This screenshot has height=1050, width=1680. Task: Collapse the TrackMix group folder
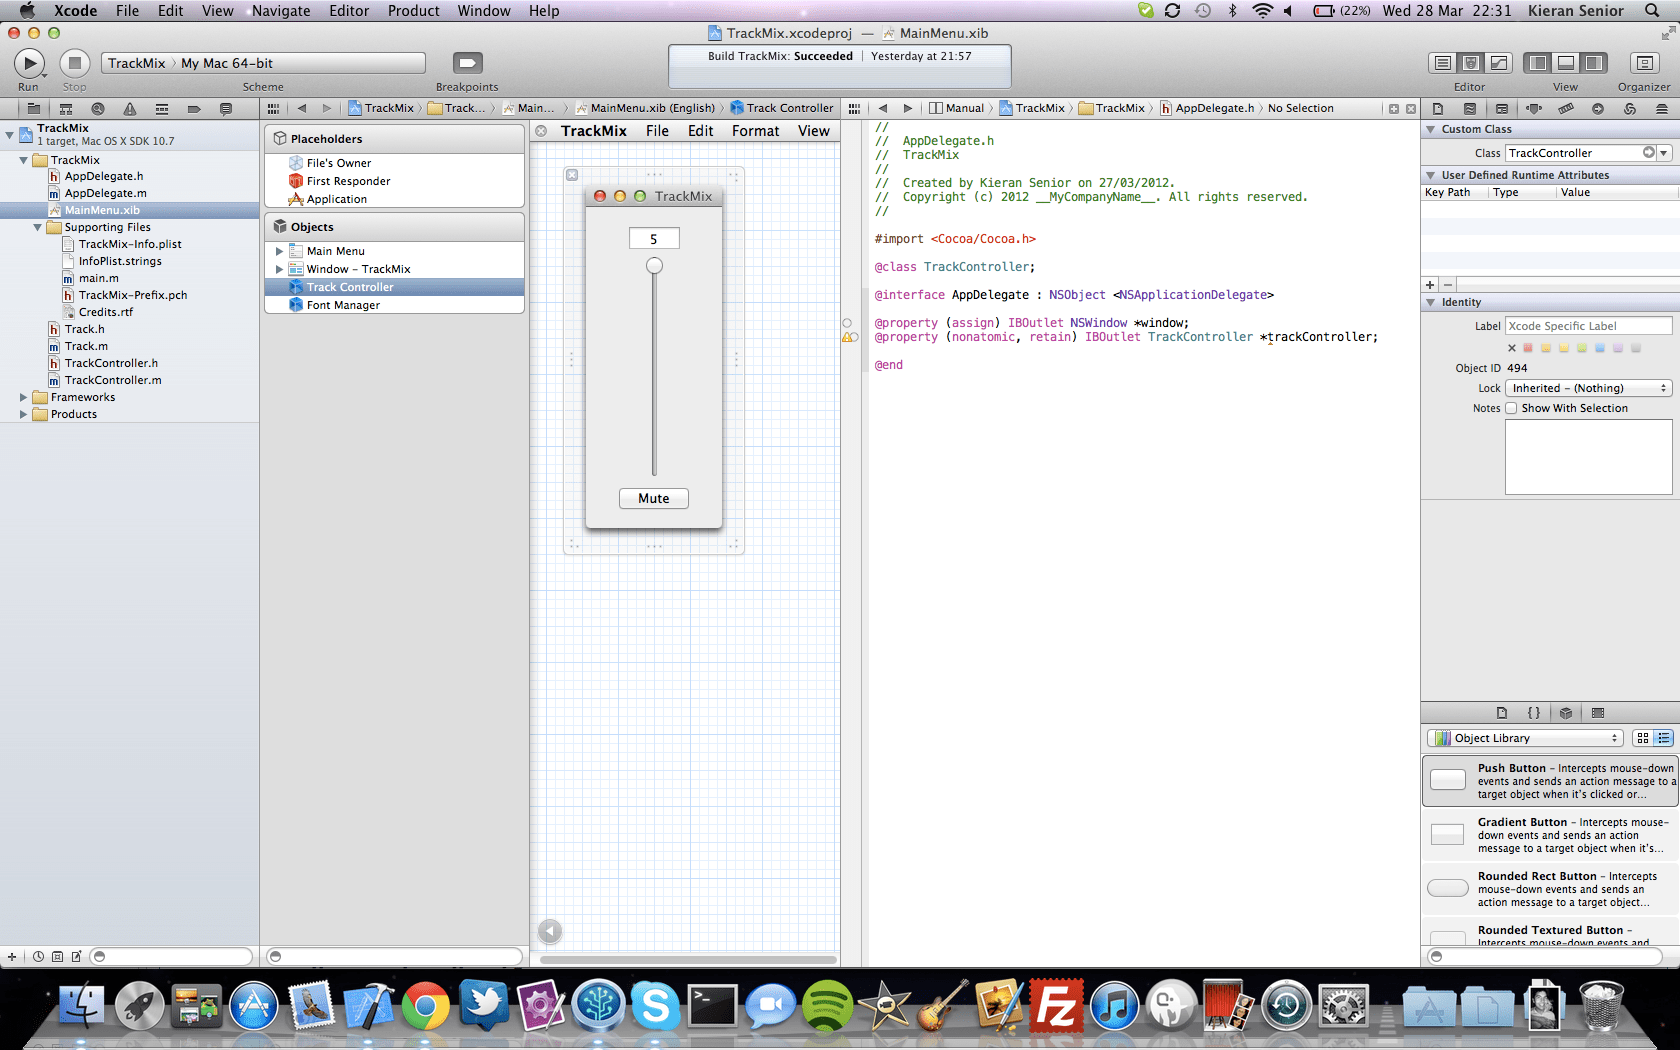(23, 160)
